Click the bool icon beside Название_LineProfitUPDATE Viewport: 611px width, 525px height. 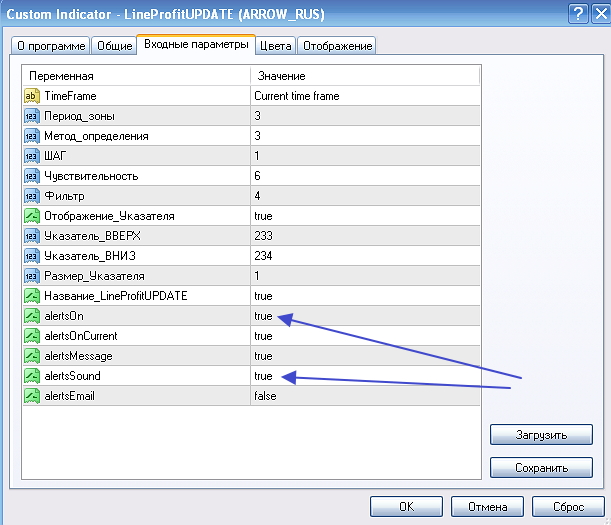(32, 296)
